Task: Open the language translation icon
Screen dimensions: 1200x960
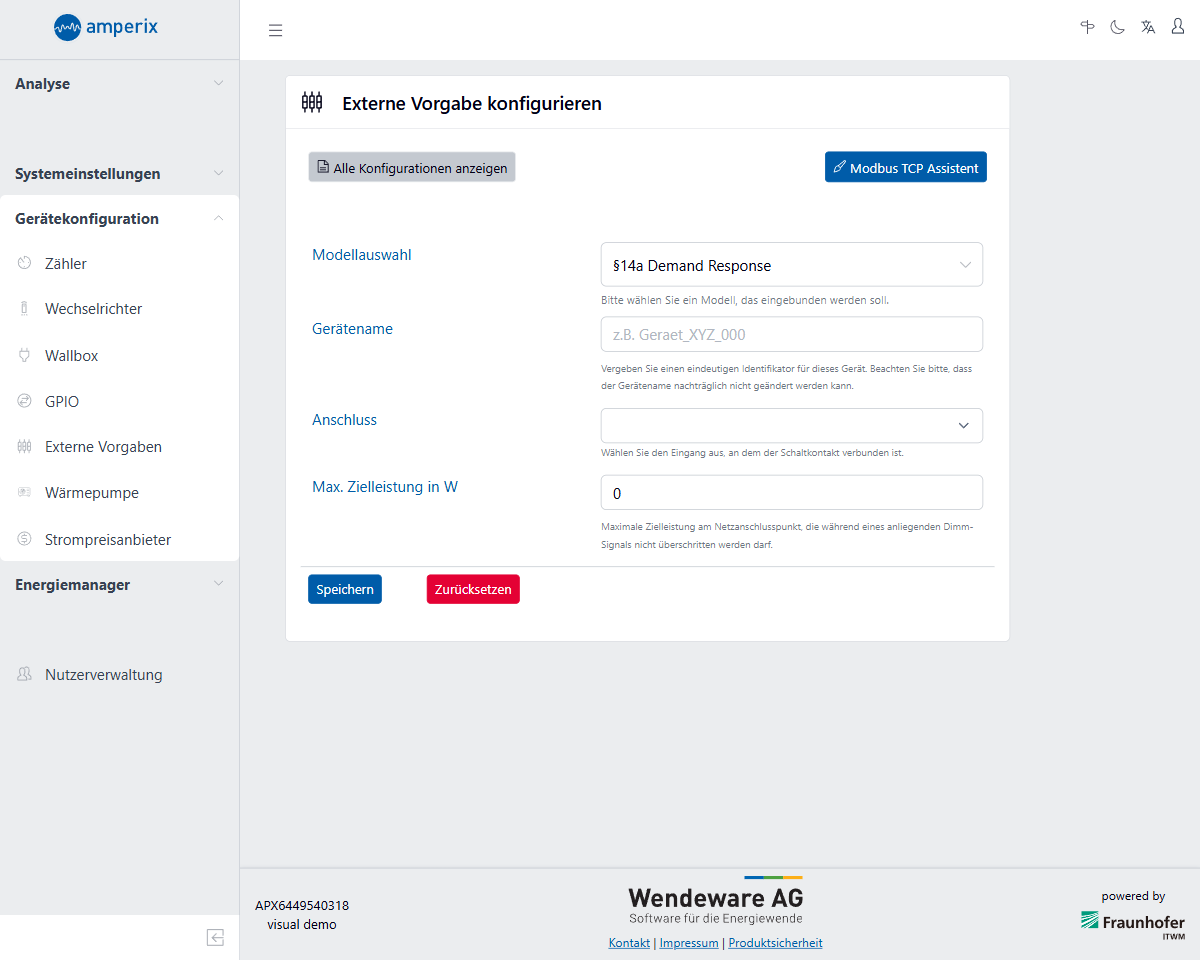Action: click(1148, 28)
